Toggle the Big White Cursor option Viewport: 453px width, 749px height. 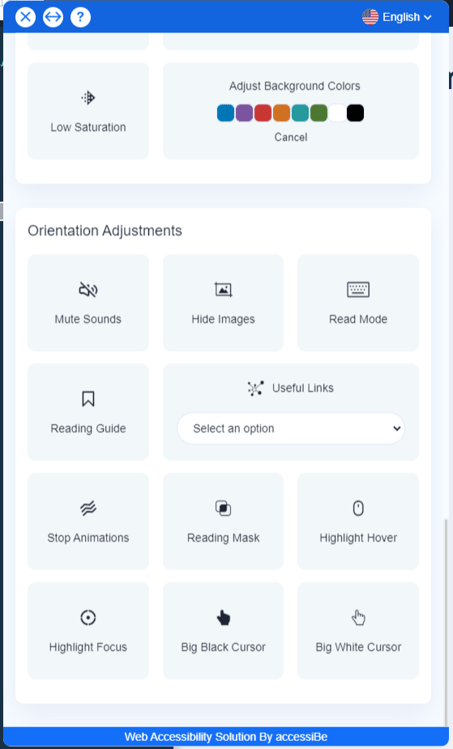pos(358,631)
